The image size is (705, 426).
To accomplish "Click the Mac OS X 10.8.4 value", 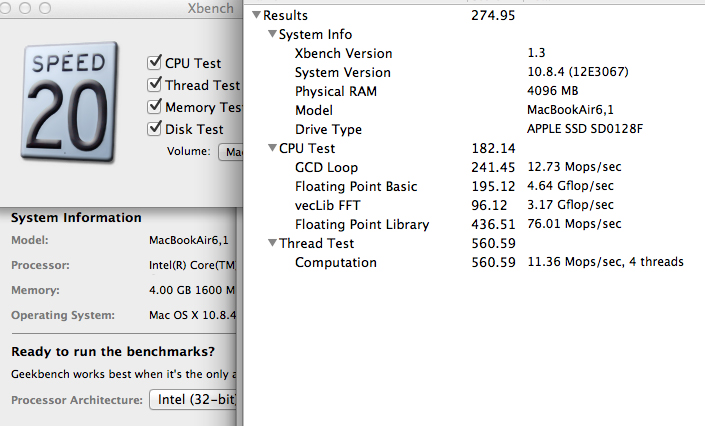I will point(192,315).
